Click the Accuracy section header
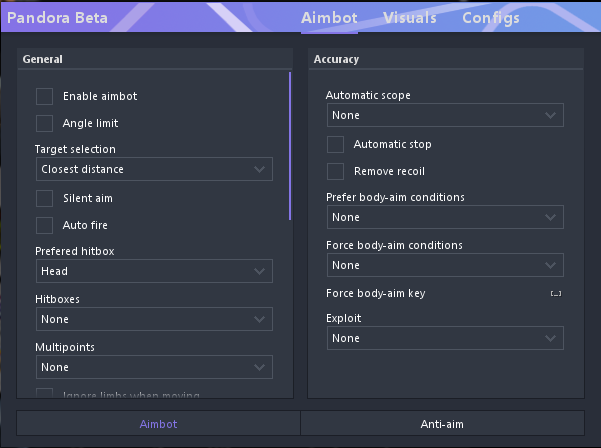The height and width of the screenshot is (448, 601). pyautogui.click(x=336, y=59)
